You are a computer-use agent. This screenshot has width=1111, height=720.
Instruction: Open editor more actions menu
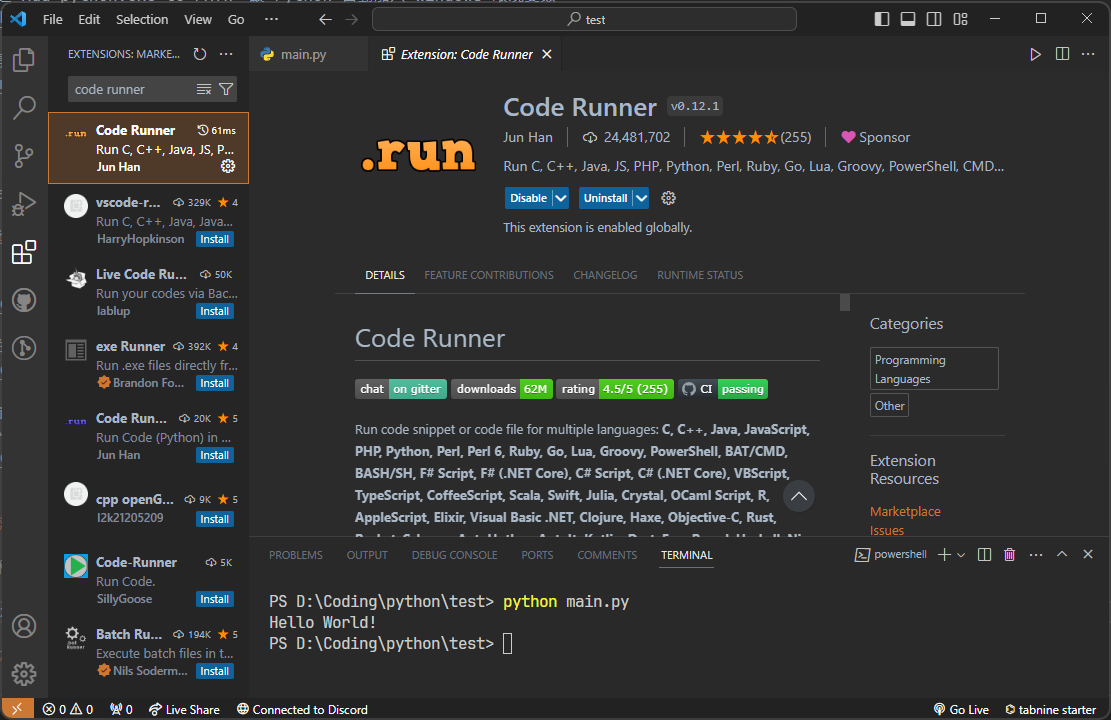tap(1088, 55)
